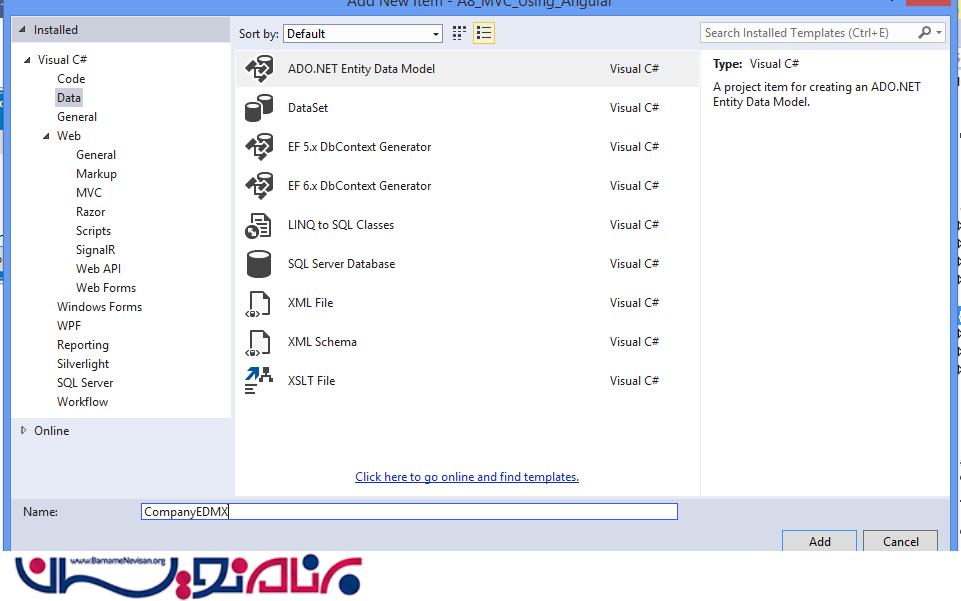Click 'Visual C#' in the DataSet row
The height and width of the screenshot is (601, 961).
click(x=634, y=108)
